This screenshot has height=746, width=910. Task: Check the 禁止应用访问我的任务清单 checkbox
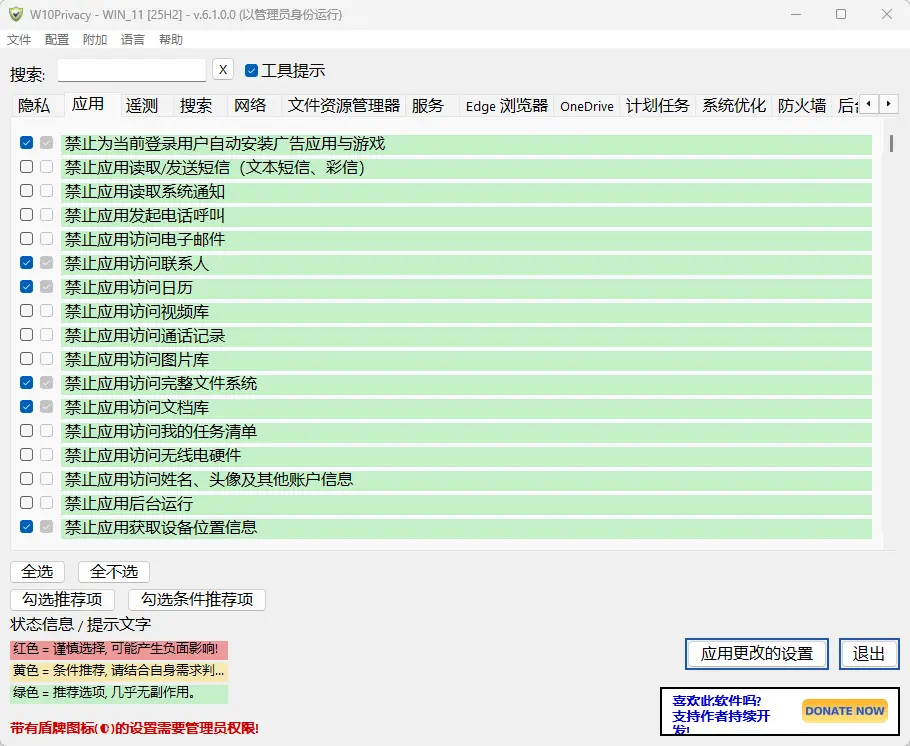[x=26, y=431]
